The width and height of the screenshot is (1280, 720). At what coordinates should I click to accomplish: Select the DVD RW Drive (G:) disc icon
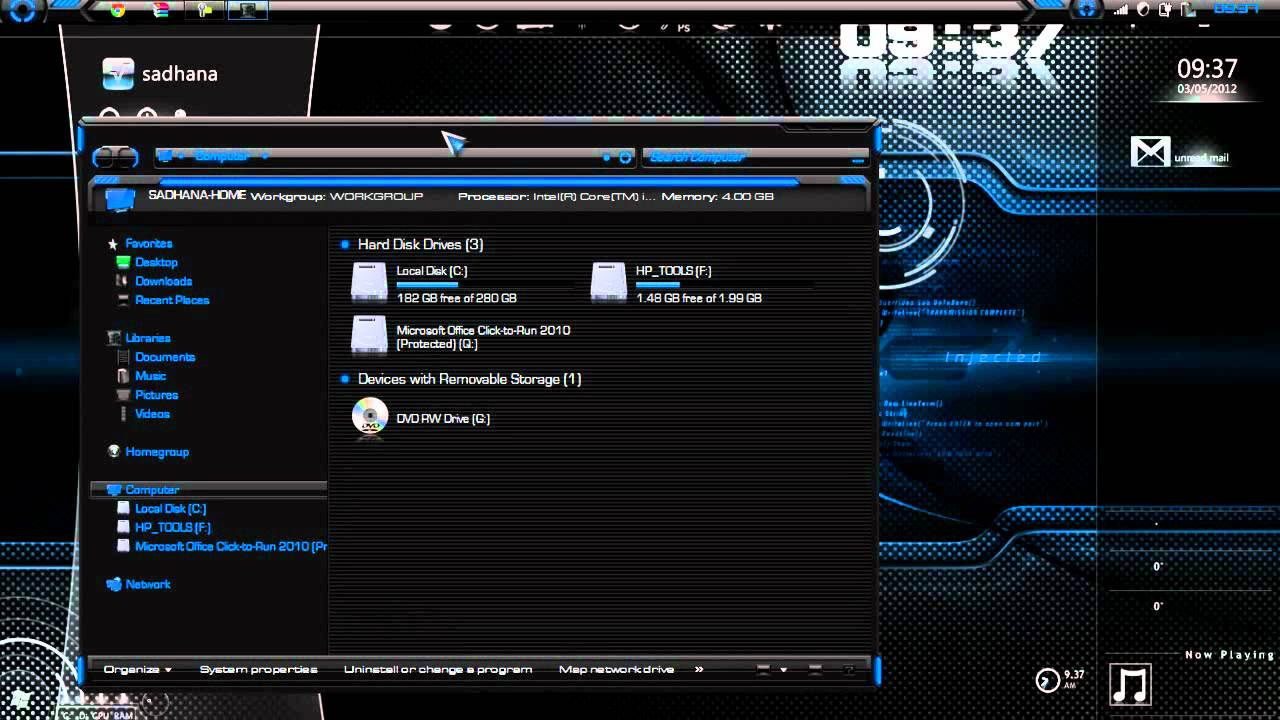point(370,416)
